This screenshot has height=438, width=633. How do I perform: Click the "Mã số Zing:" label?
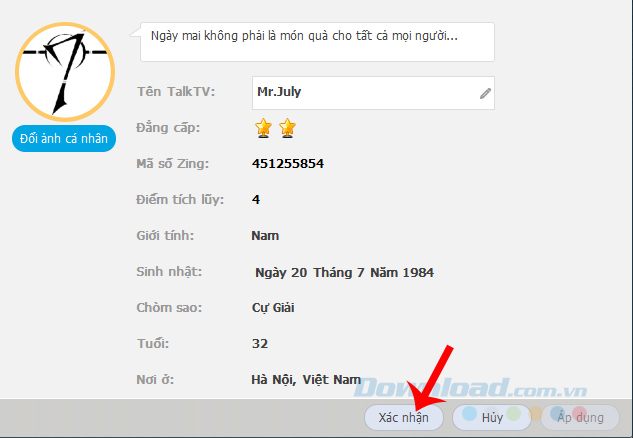[173, 163]
